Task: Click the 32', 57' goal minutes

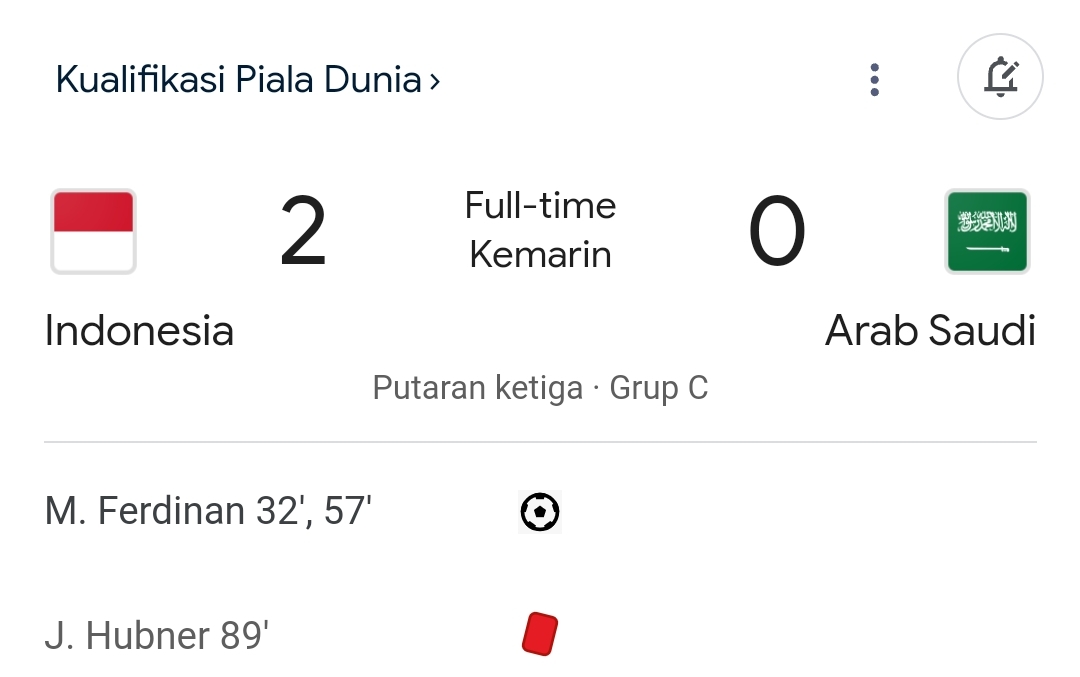Action: (x=313, y=511)
